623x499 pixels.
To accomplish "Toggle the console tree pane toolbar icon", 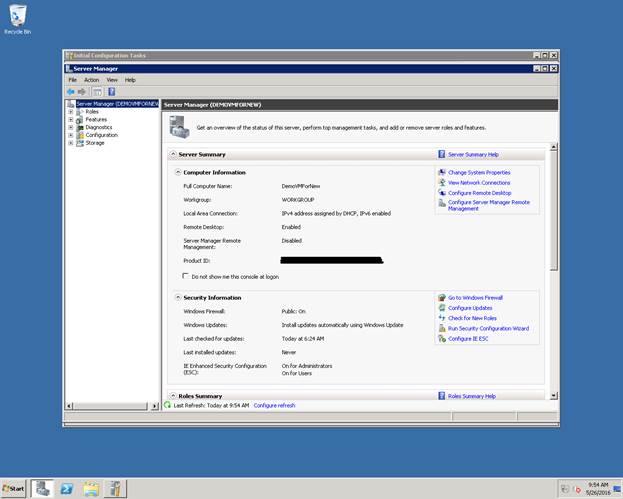I will 97,92.
